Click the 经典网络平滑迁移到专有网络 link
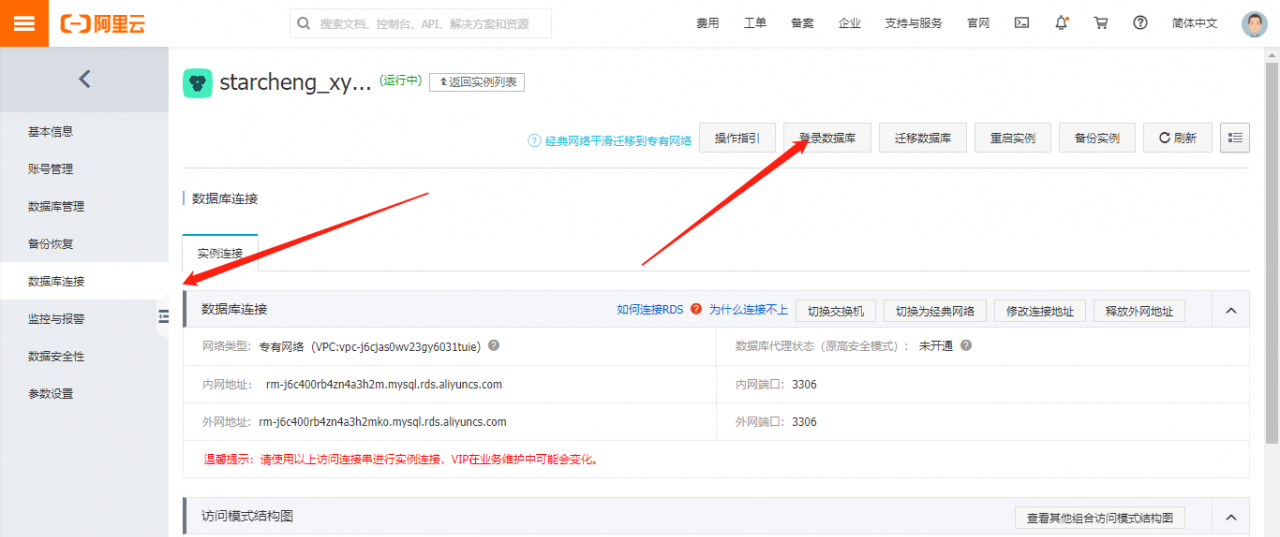 point(617,141)
